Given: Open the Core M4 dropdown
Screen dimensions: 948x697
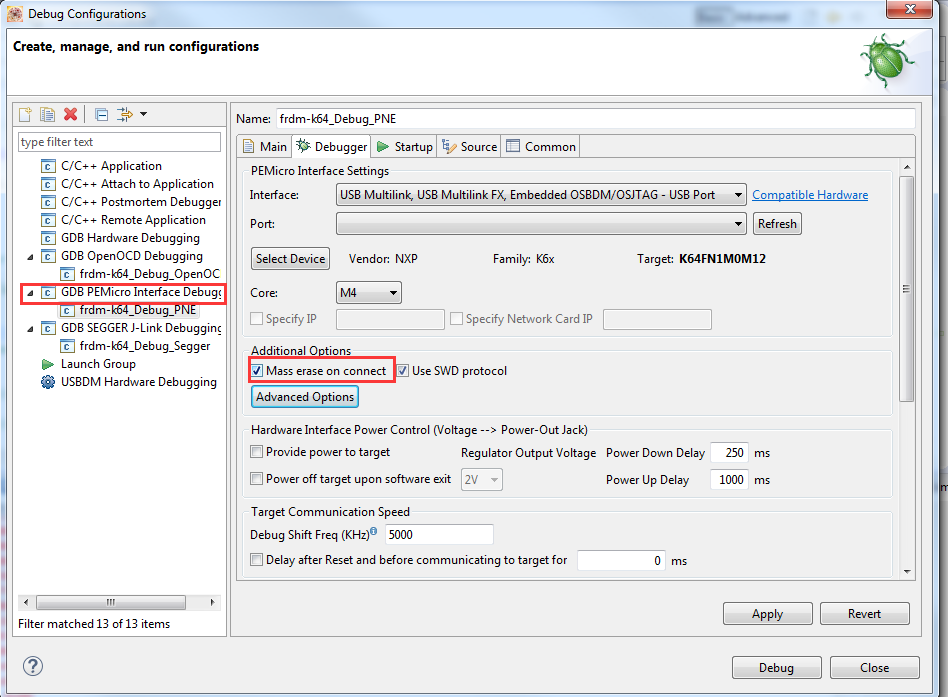Looking at the screenshot, I should pyautogui.click(x=369, y=293).
